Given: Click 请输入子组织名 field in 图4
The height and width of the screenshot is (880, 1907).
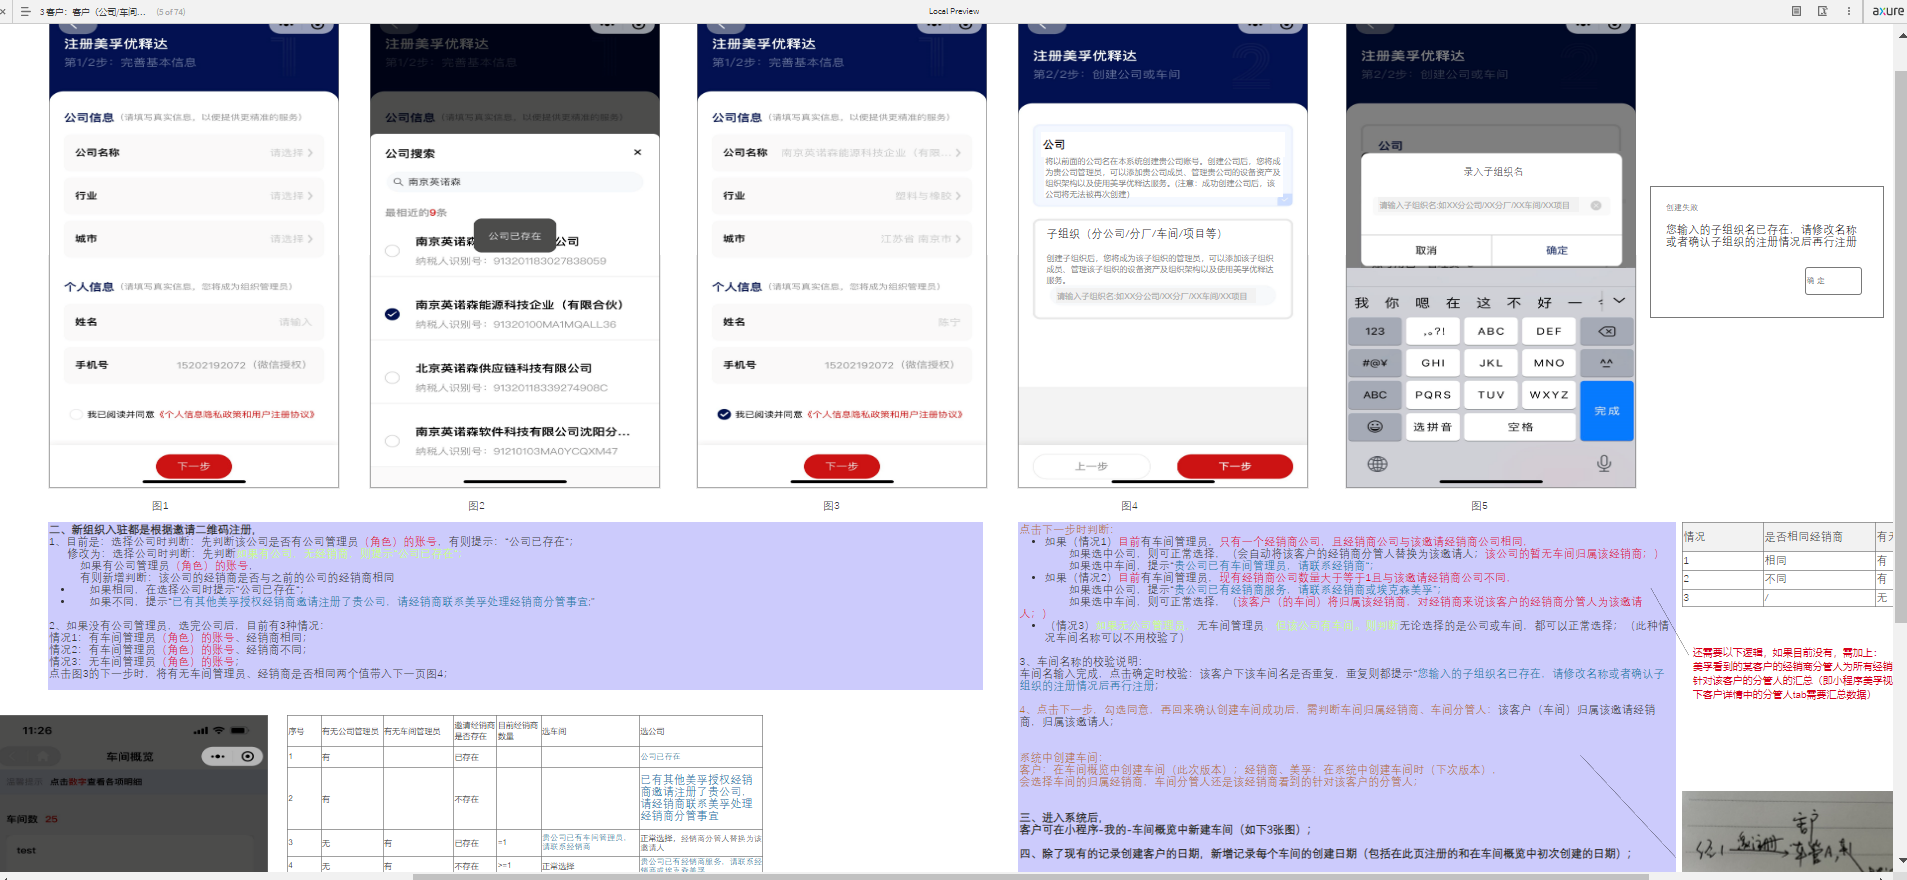Looking at the screenshot, I should (x=1163, y=296).
